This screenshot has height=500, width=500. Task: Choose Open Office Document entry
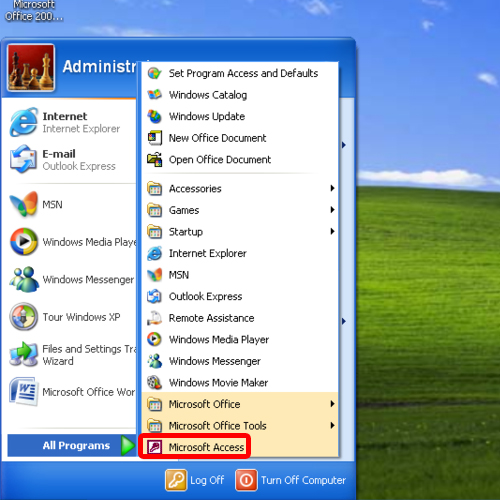(x=240, y=160)
